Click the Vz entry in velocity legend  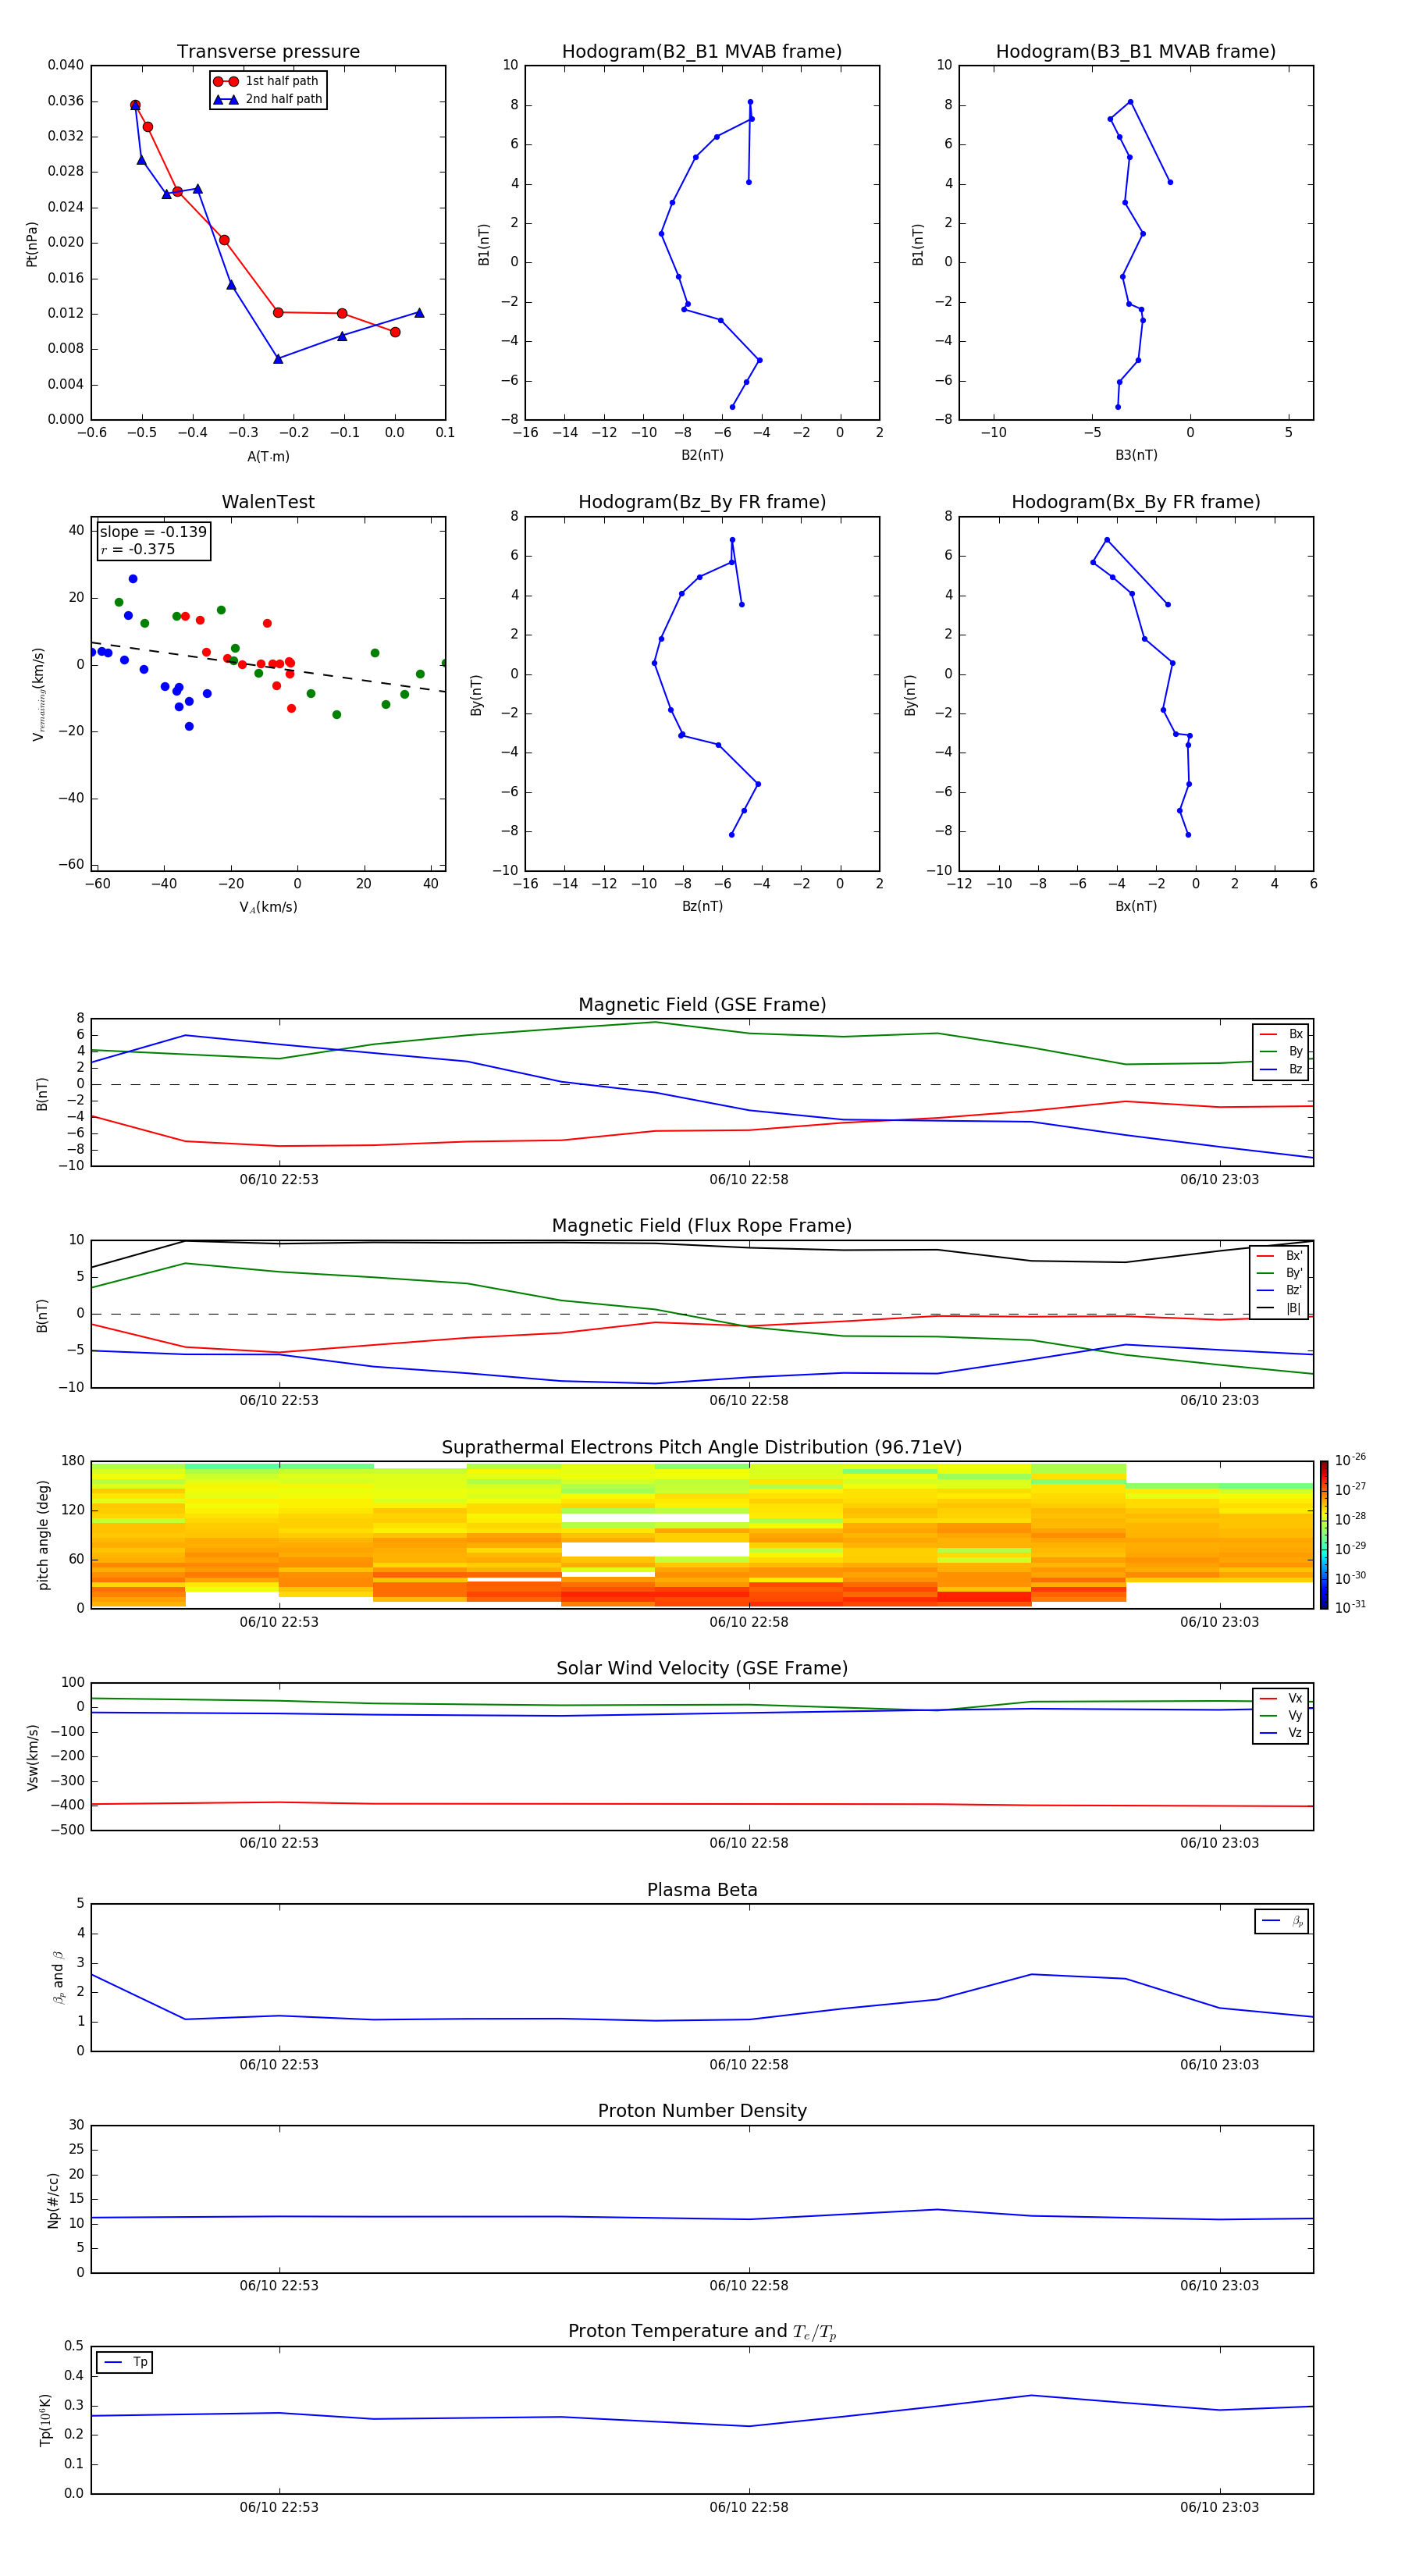click(1281, 1733)
